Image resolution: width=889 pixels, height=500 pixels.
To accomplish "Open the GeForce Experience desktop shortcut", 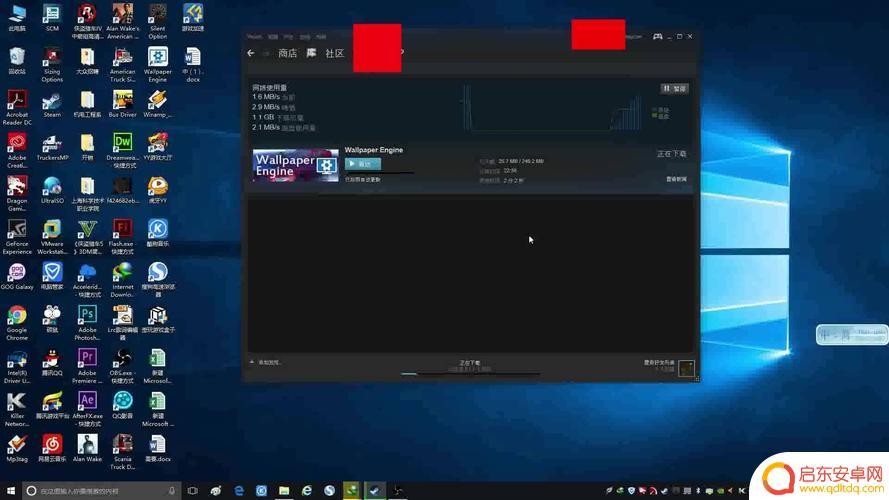I will pos(17,236).
